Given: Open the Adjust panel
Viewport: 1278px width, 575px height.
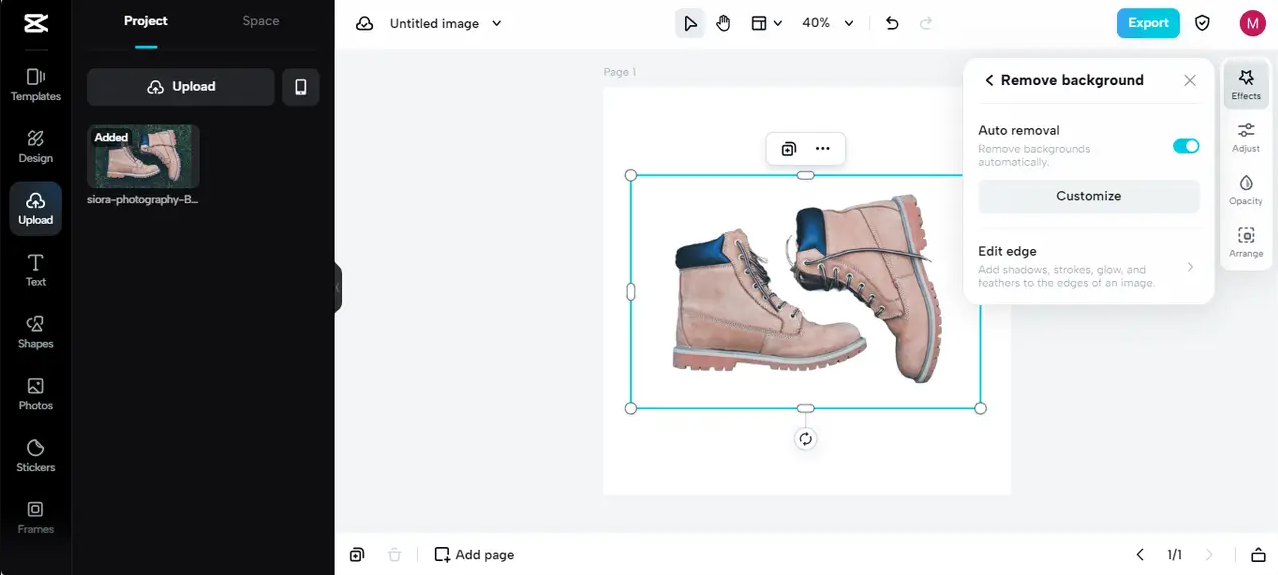Looking at the screenshot, I should [1246, 137].
